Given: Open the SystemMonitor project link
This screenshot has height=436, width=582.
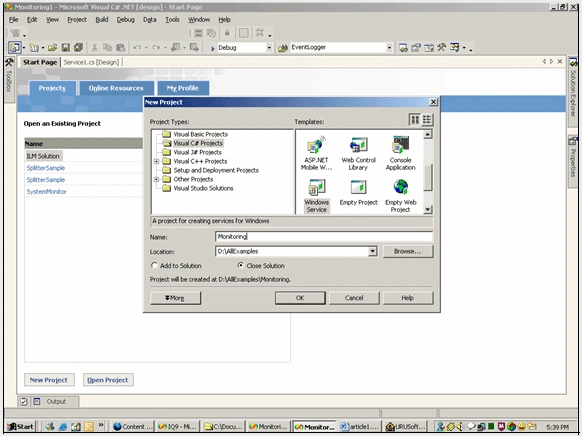Looking at the screenshot, I should [46, 191].
